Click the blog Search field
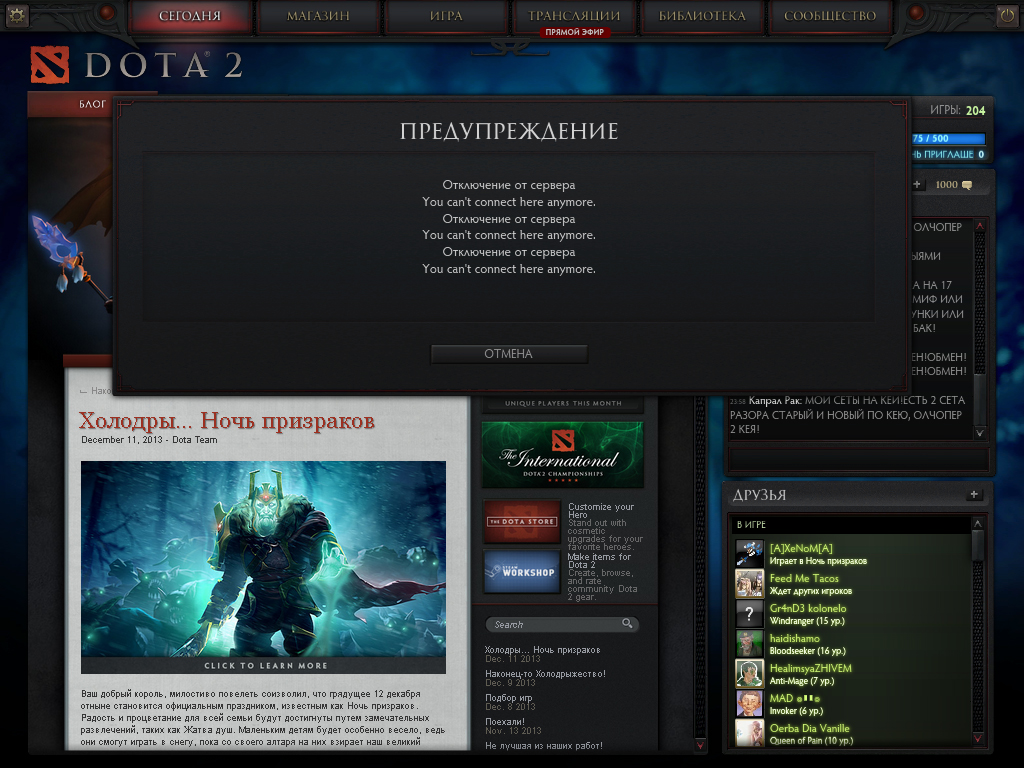 (562, 624)
